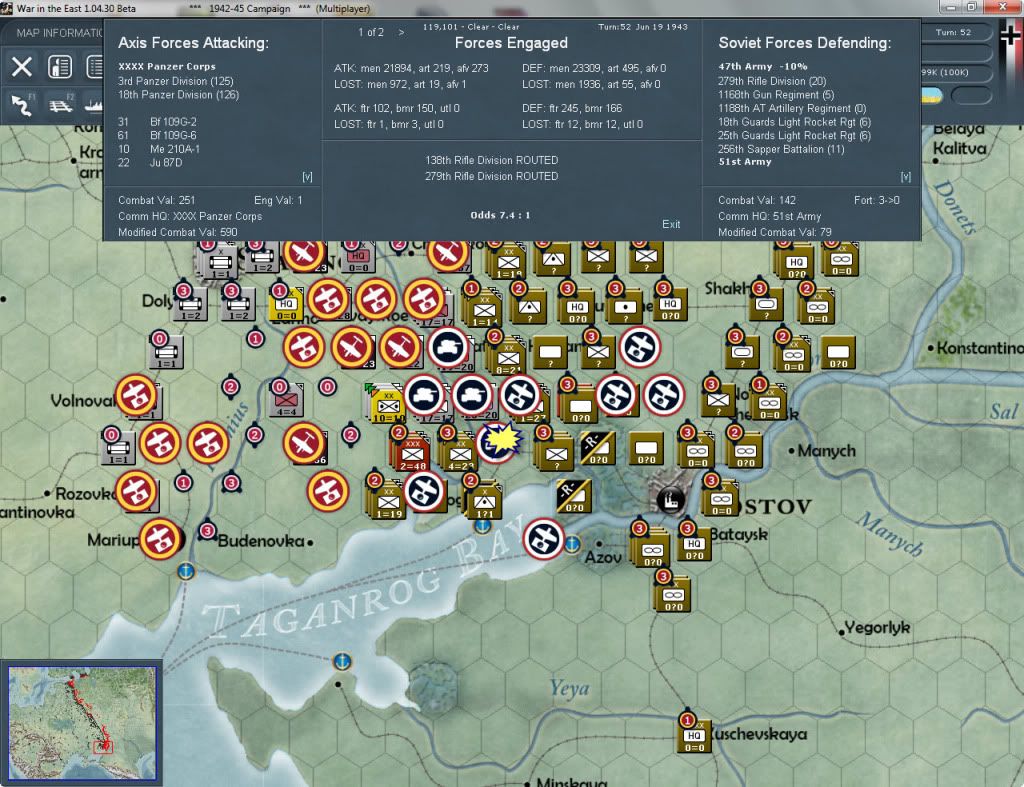Click the bold '51st Army' header in the defender list
This screenshot has height=787, width=1024.
pos(744,161)
